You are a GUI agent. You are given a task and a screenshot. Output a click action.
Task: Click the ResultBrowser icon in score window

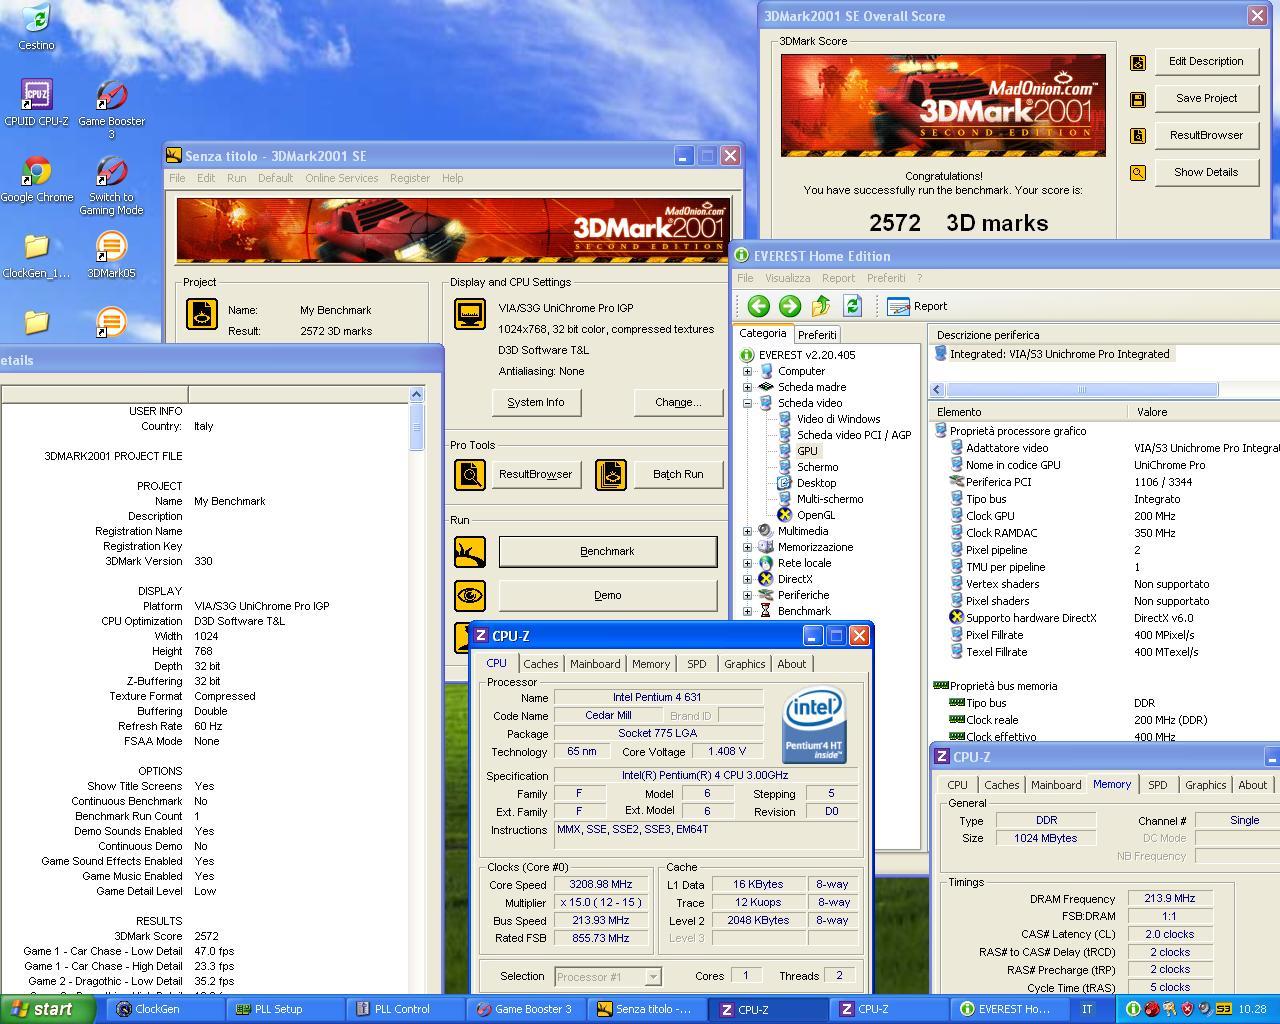[1138, 136]
